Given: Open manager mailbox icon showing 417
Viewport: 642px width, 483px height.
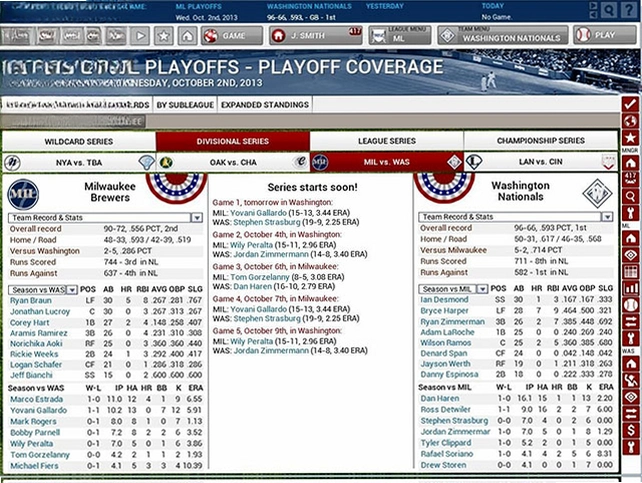Looking at the screenshot, I should click(631, 179).
